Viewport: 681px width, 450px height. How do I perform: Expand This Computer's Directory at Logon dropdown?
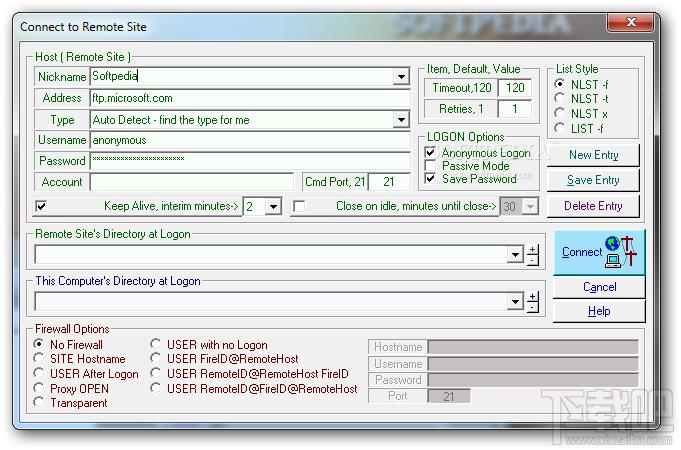(x=515, y=301)
